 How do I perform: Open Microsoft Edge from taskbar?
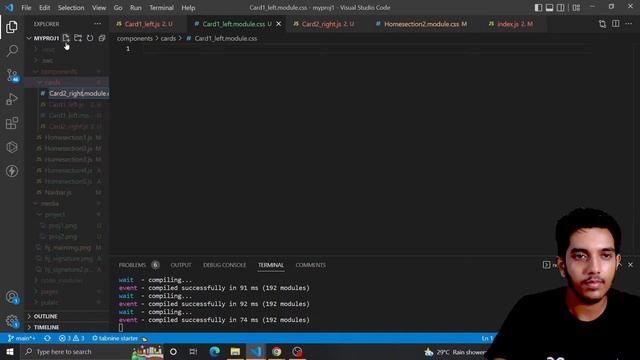(214, 351)
